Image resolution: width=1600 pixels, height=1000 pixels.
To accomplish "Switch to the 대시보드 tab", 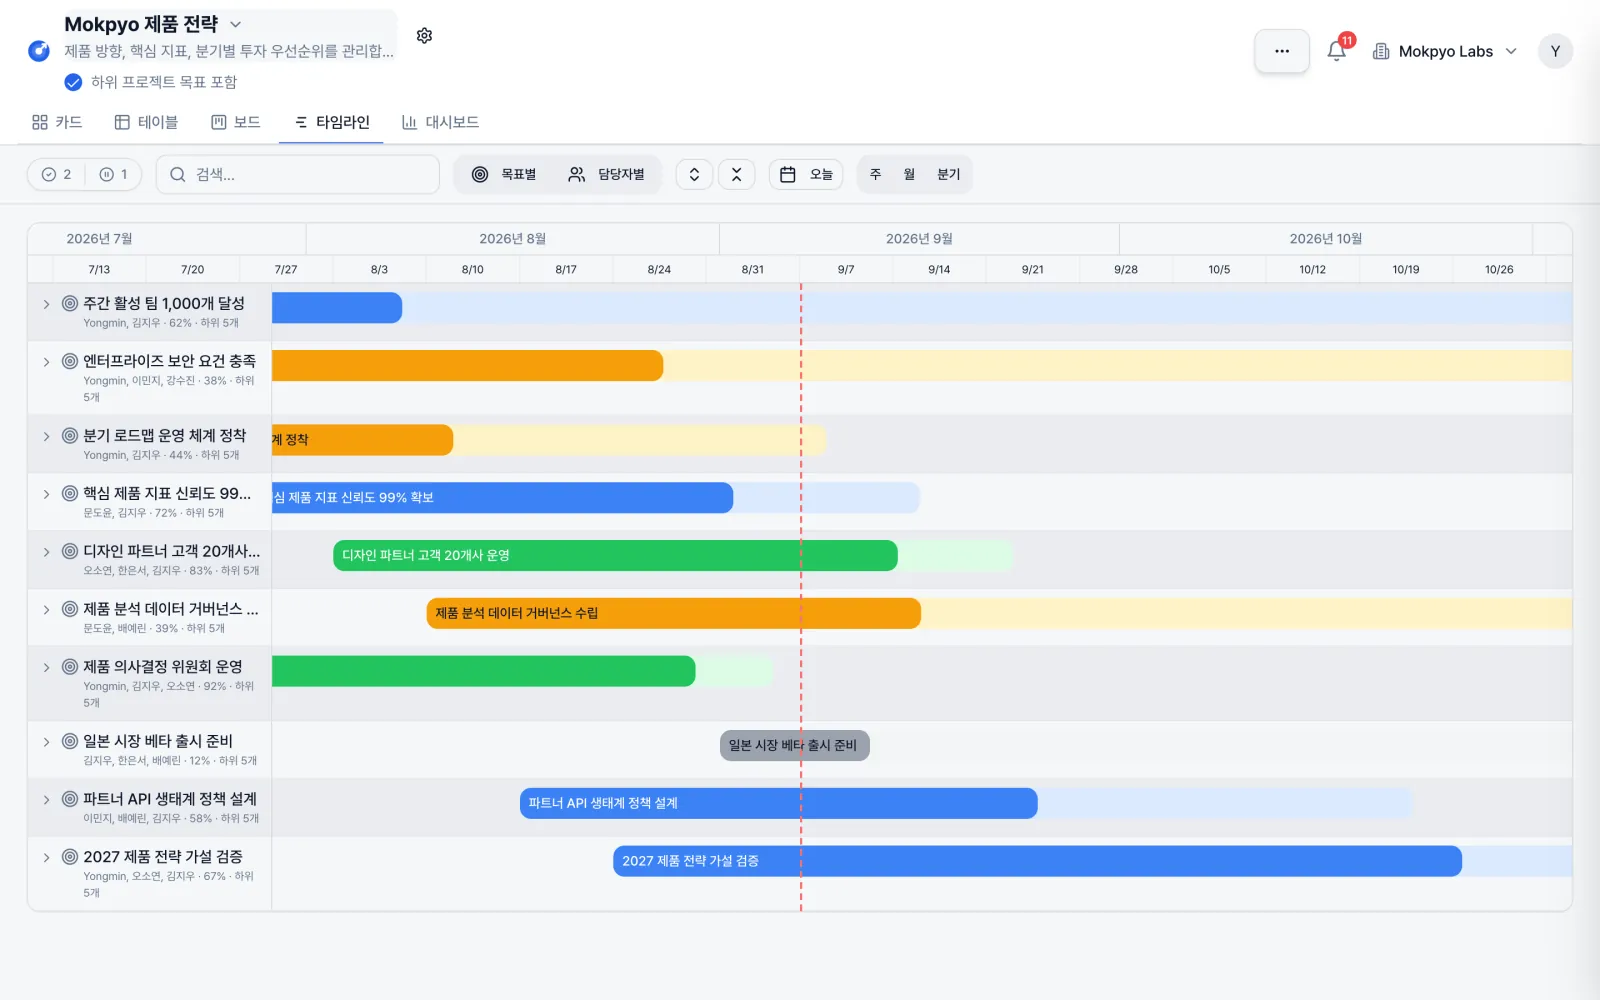I will pyautogui.click(x=440, y=122).
